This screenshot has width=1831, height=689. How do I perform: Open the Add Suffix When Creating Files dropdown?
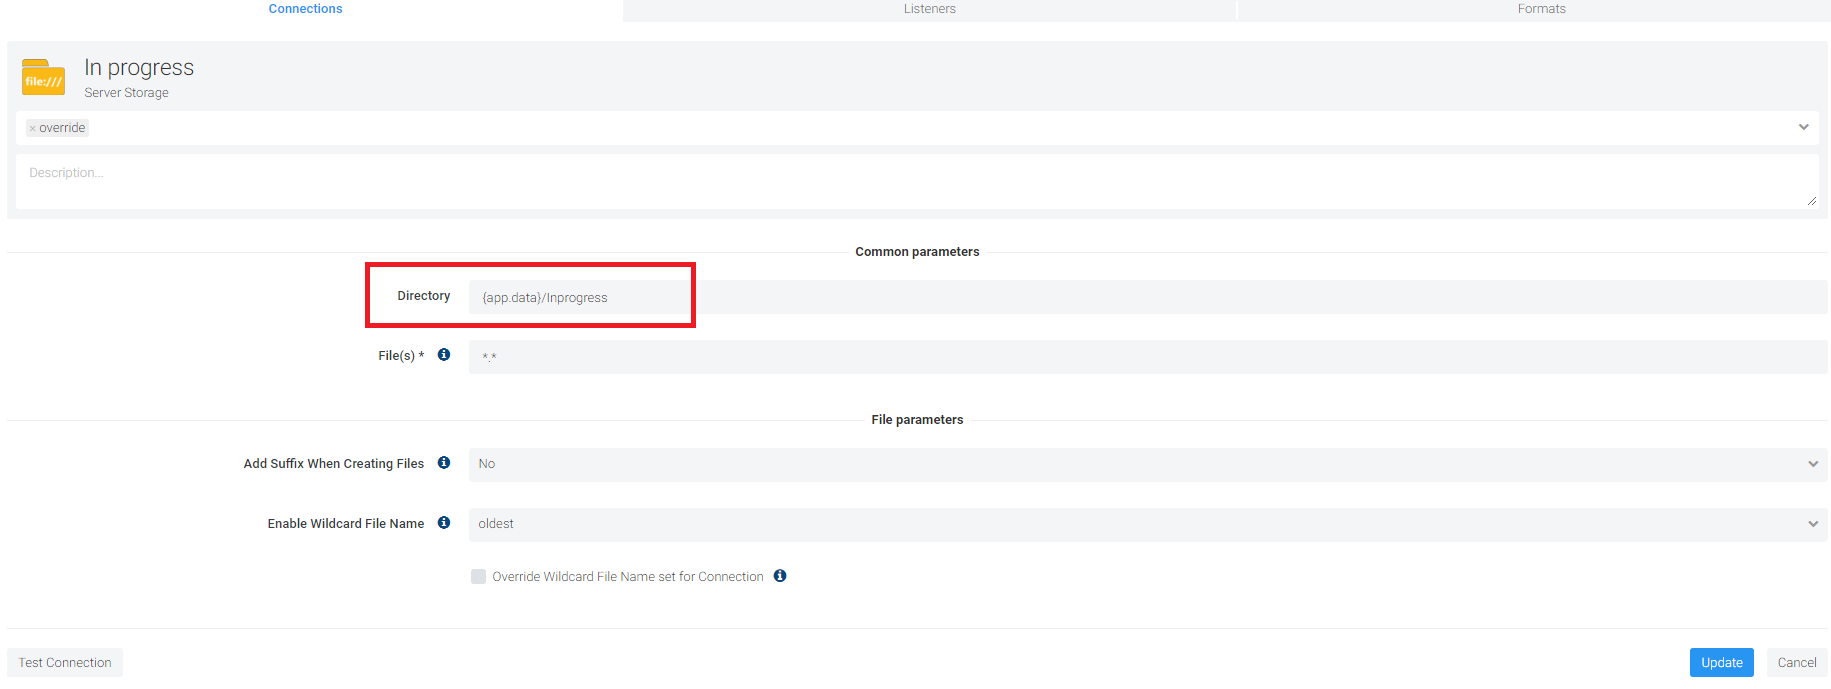pyautogui.click(x=1146, y=464)
